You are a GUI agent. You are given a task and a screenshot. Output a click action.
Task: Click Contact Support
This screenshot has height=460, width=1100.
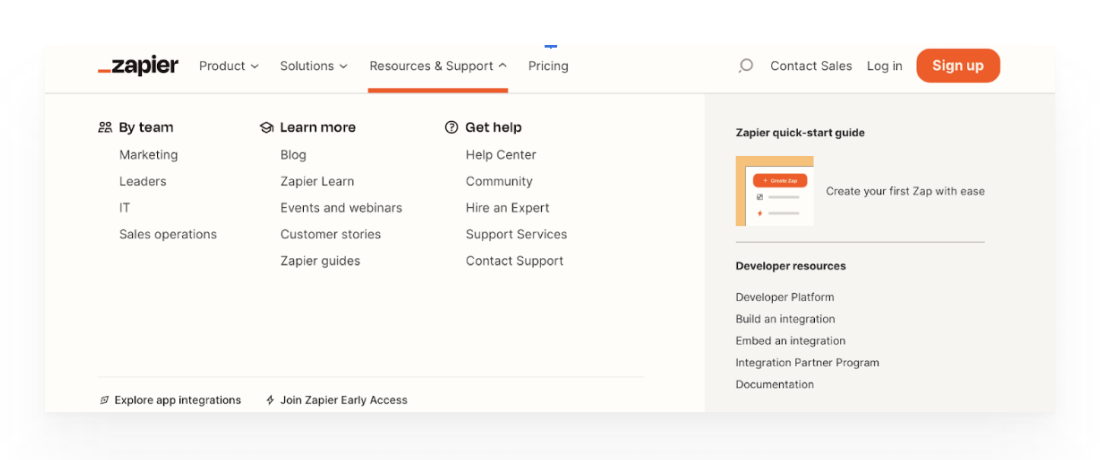click(x=514, y=261)
